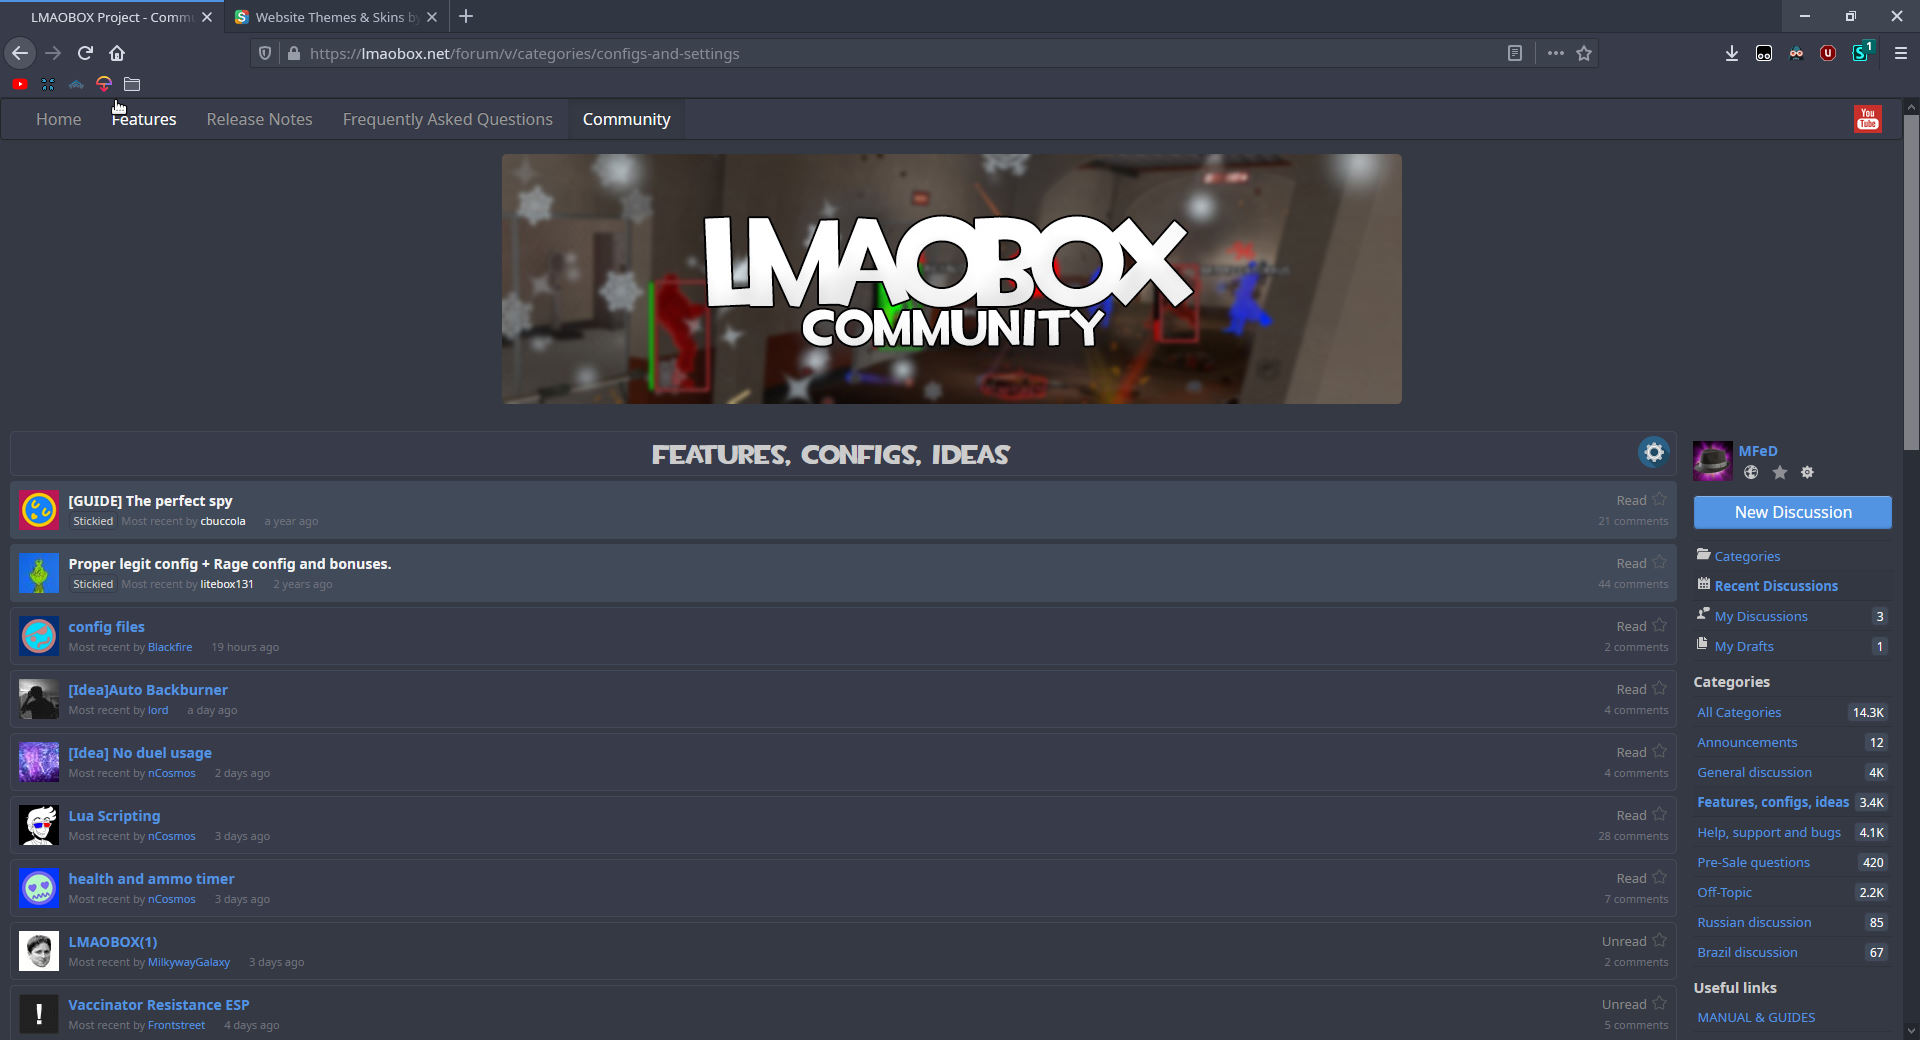Open MFeD profile name link
1920x1040 pixels.
(x=1757, y=451)
